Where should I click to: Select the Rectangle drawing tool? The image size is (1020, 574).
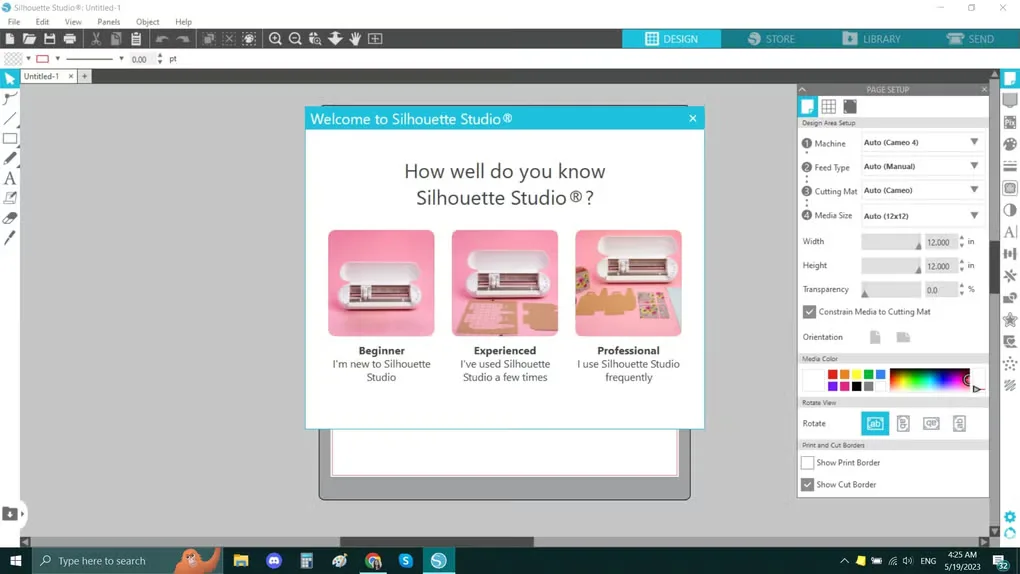tap(10, 139)
